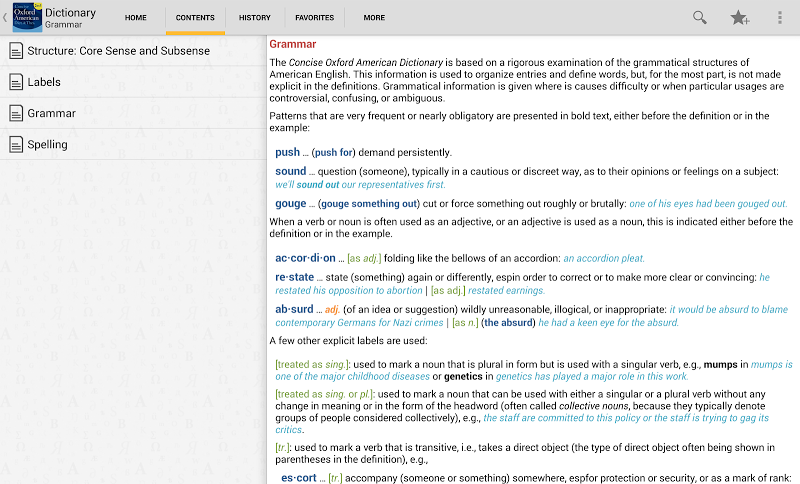Open Structure: Core Sense and Subsense section

point(133,50)
